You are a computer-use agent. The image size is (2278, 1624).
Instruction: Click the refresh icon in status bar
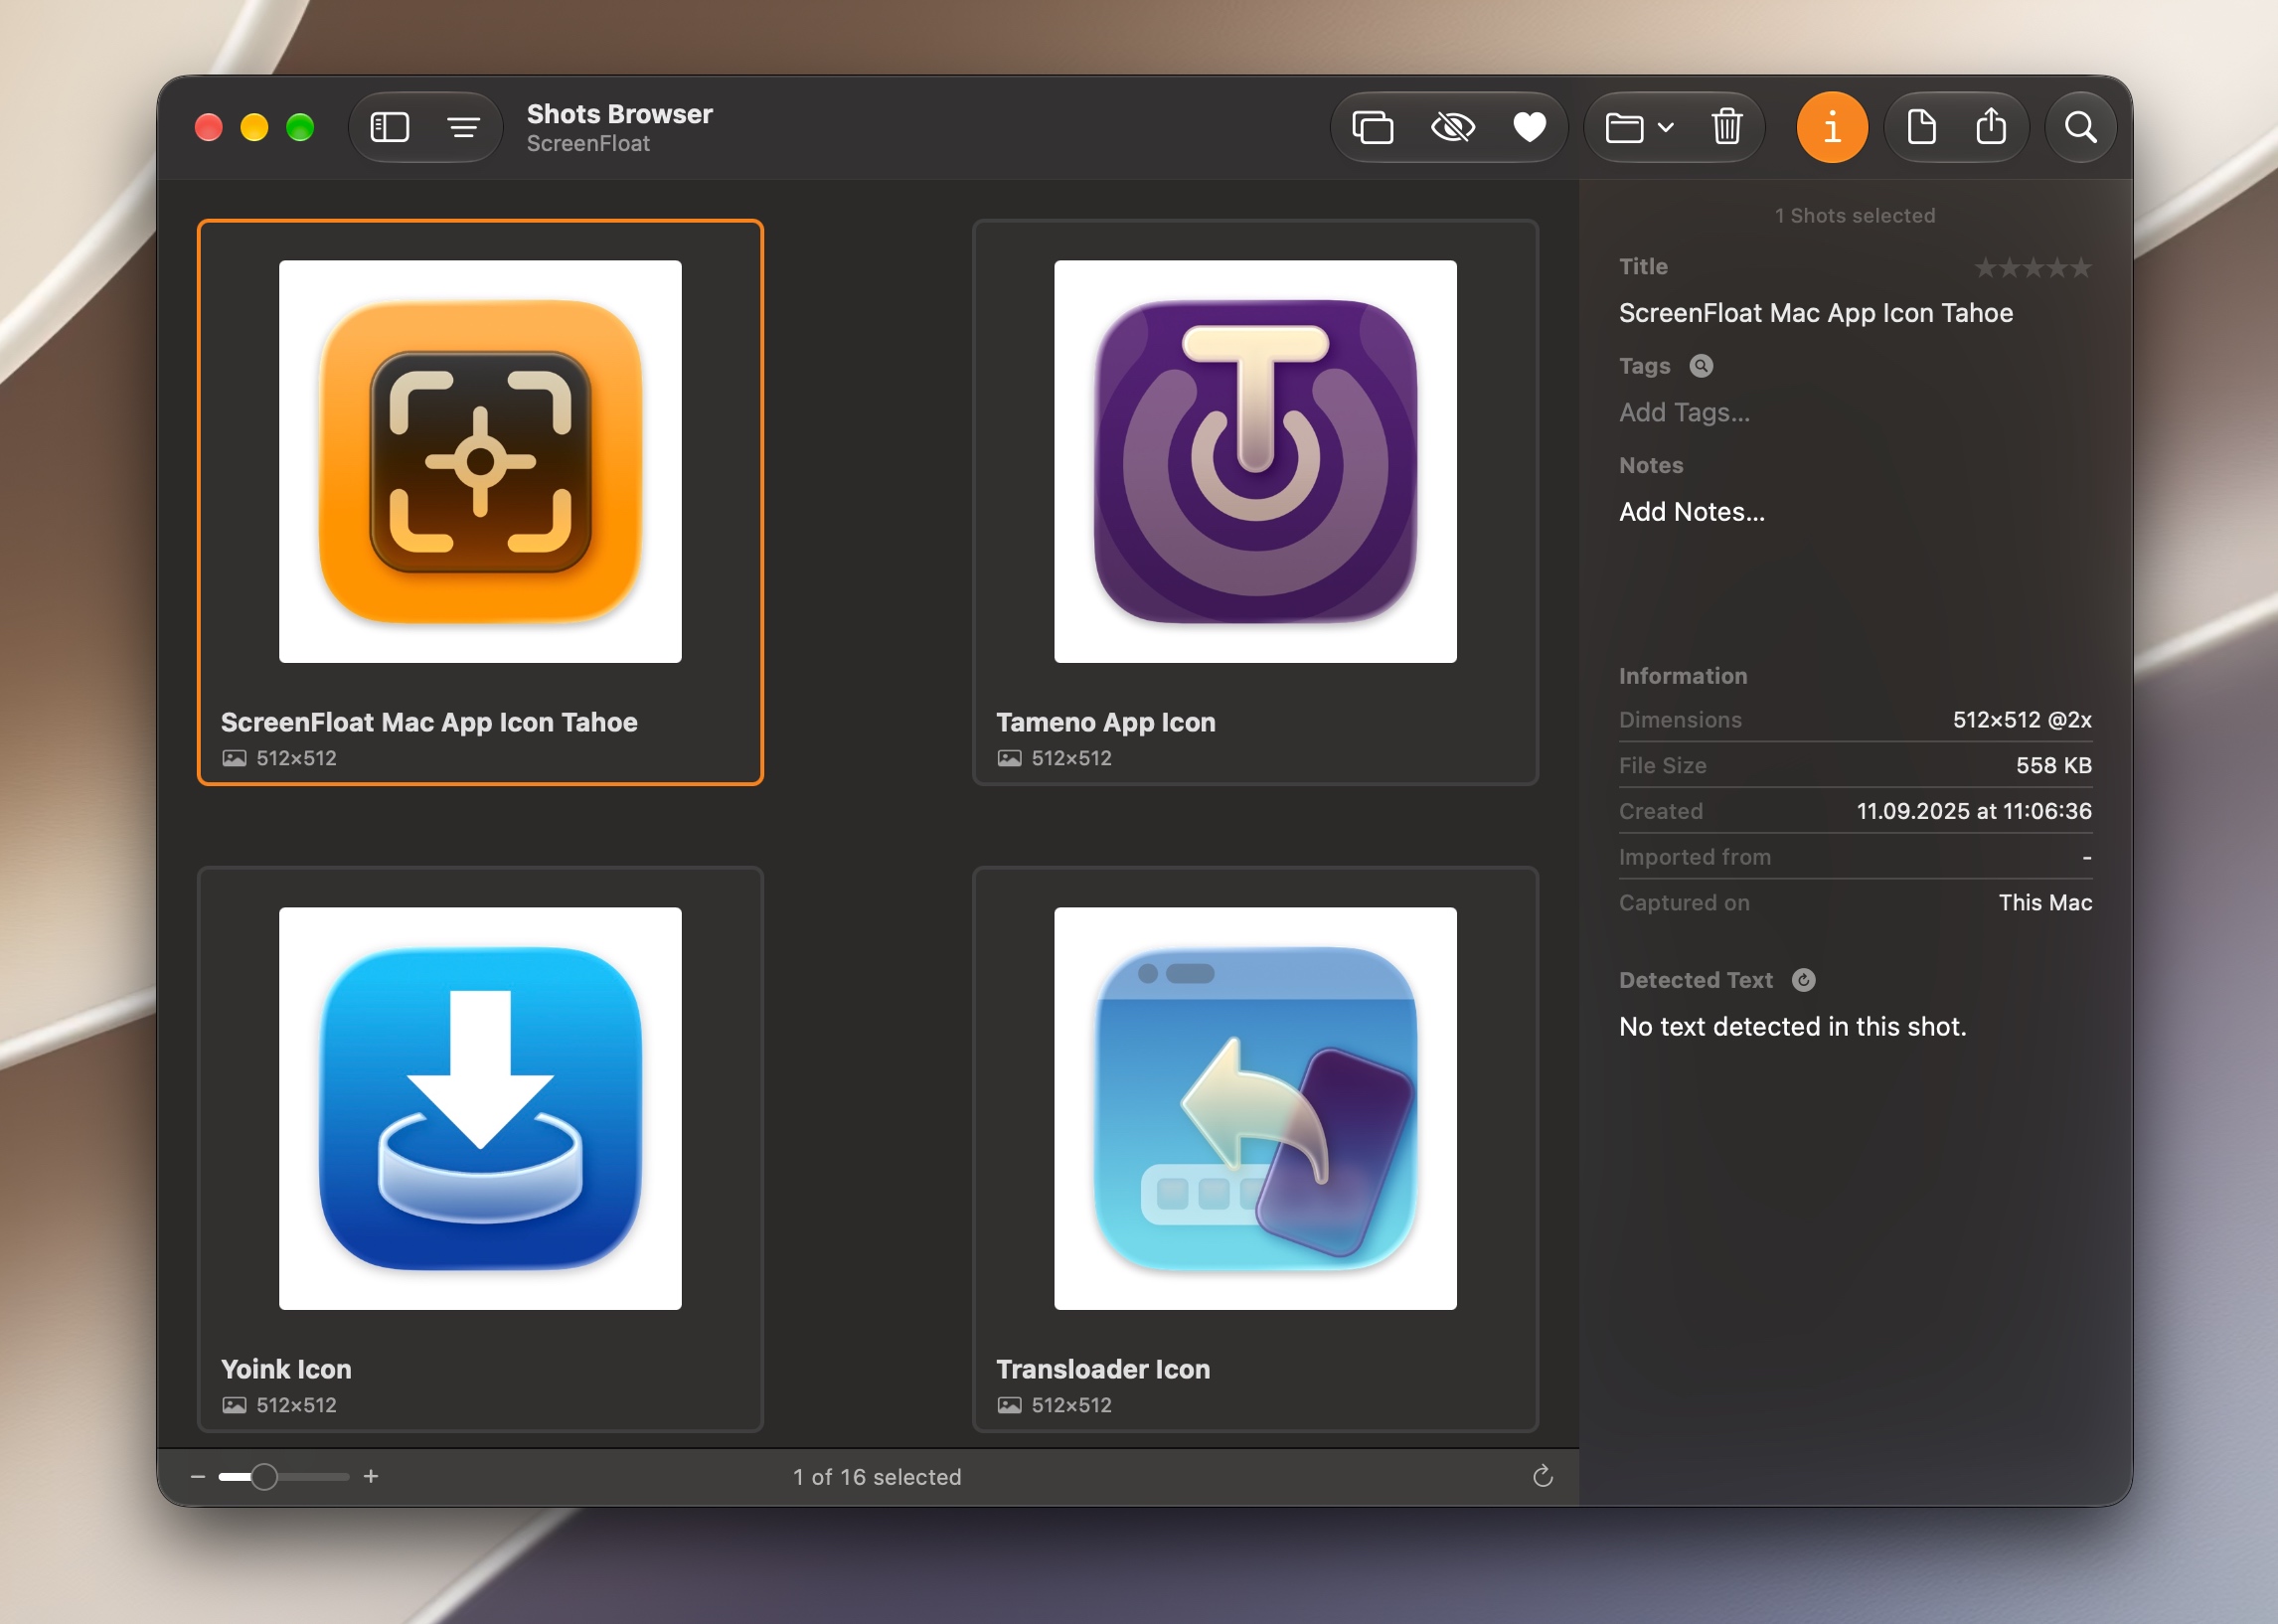point(1542,1476)
